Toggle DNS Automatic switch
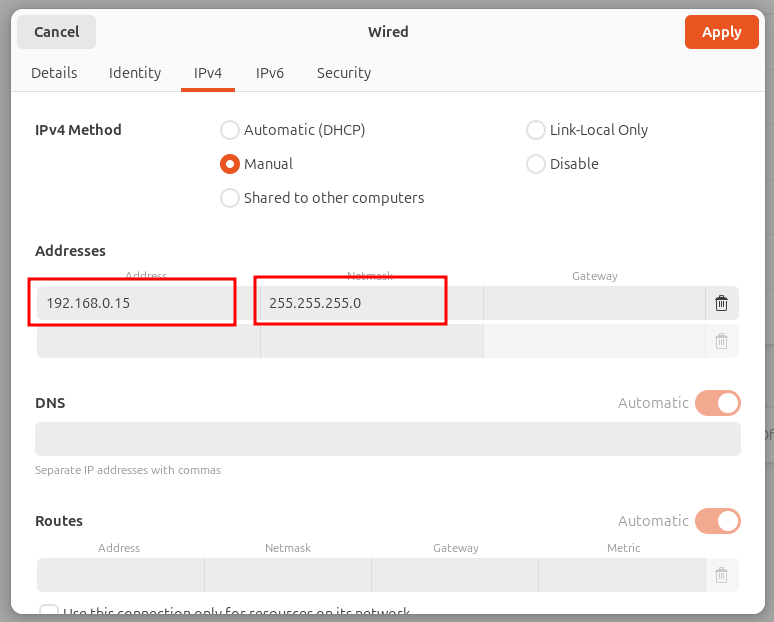 pos(718,403)
